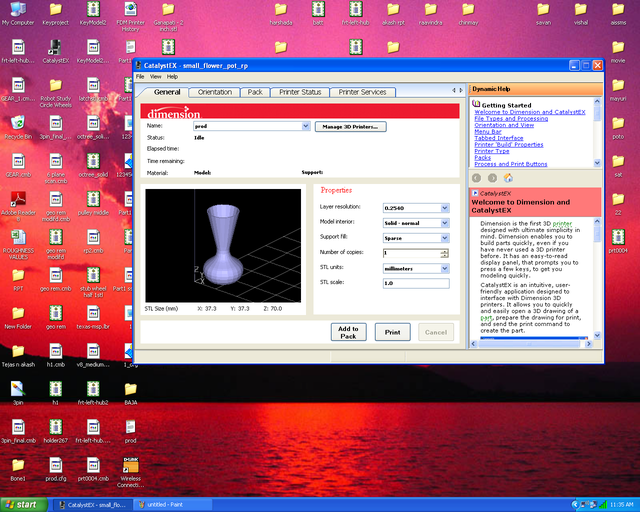Open the FDM Printer History shortcut
The width and height of the screenshot is (640, 512).
(x=131, y=16)
